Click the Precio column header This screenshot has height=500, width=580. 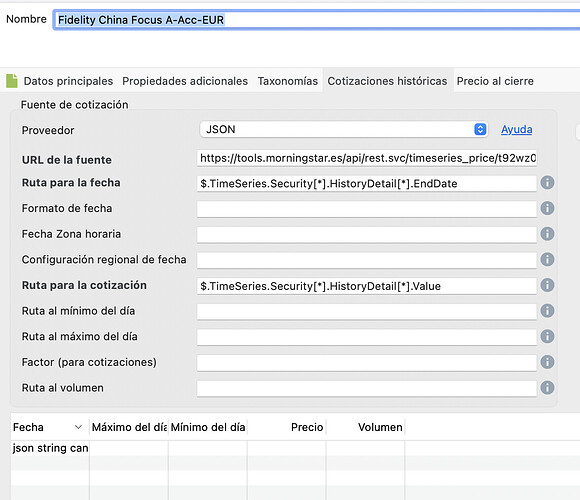(307, 427)
